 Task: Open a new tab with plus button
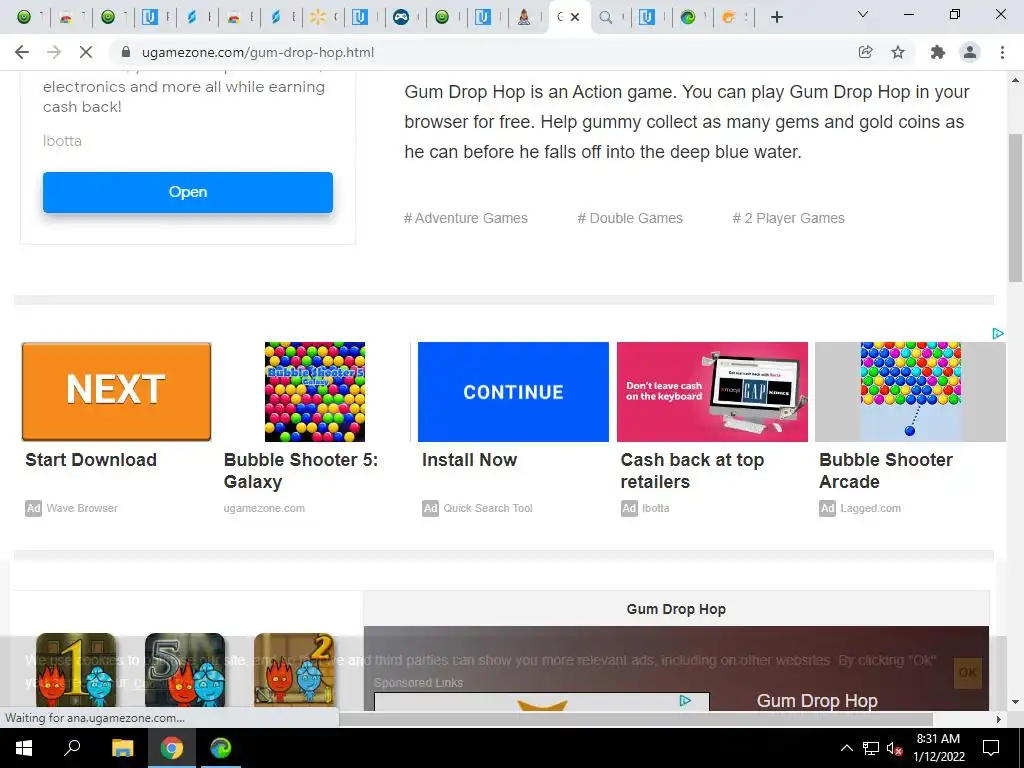(776, 17)
